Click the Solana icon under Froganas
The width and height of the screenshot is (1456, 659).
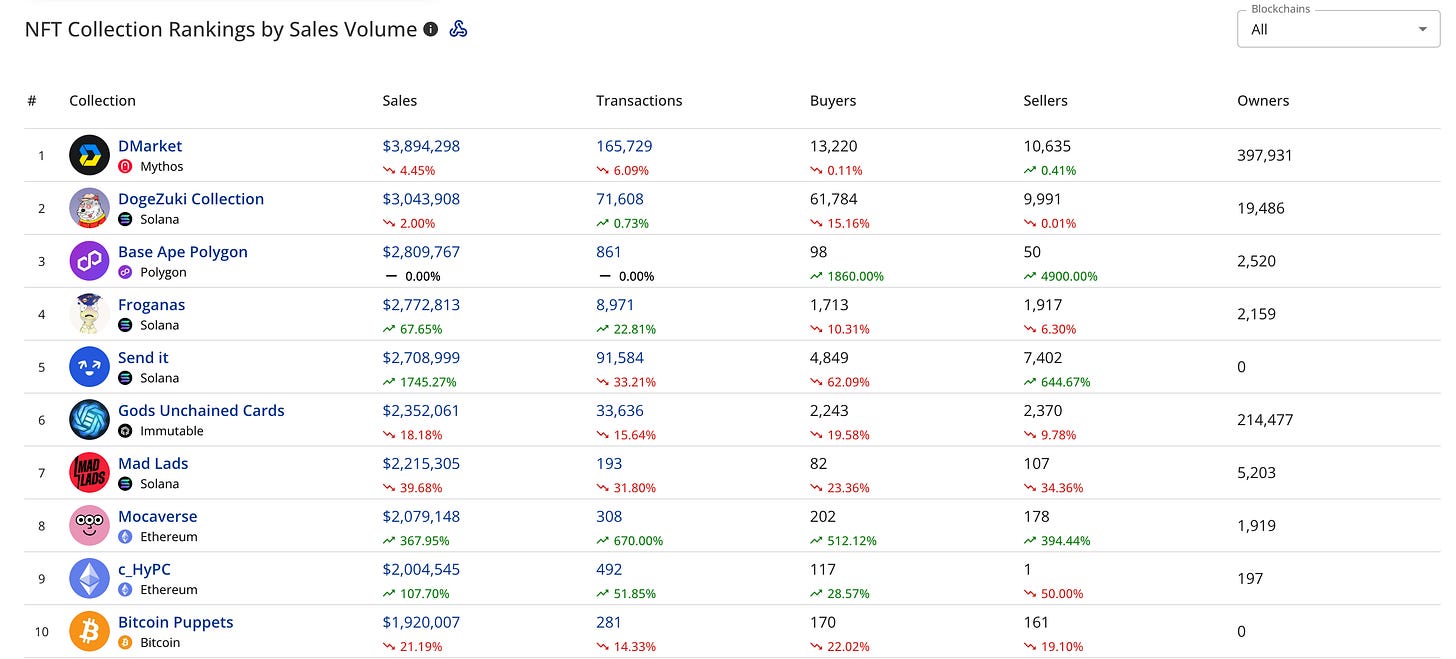(125, 325)
